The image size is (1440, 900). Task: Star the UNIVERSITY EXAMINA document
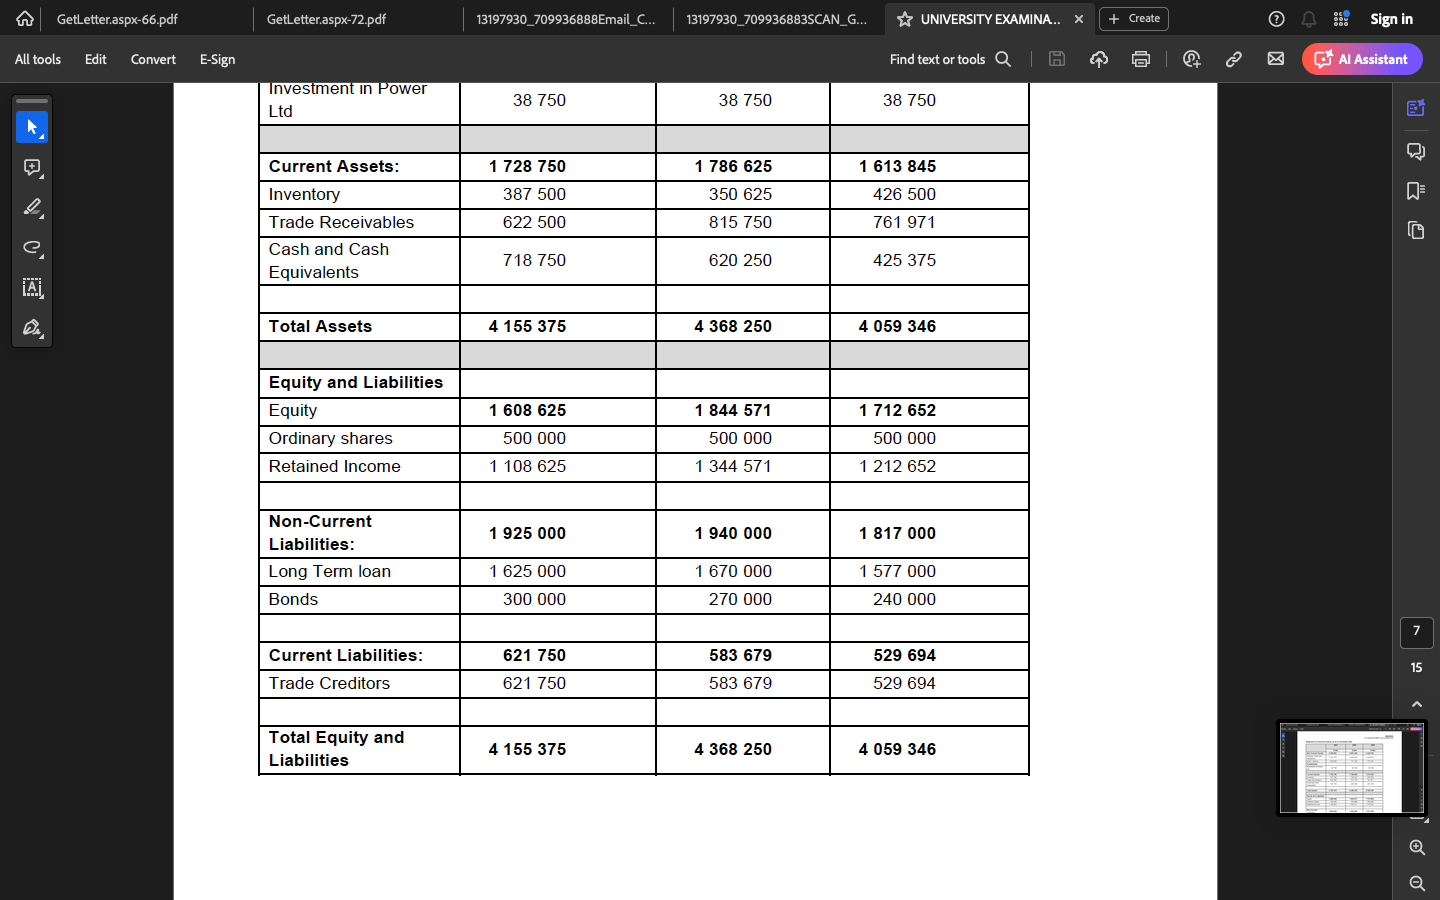tap(904, 19)
